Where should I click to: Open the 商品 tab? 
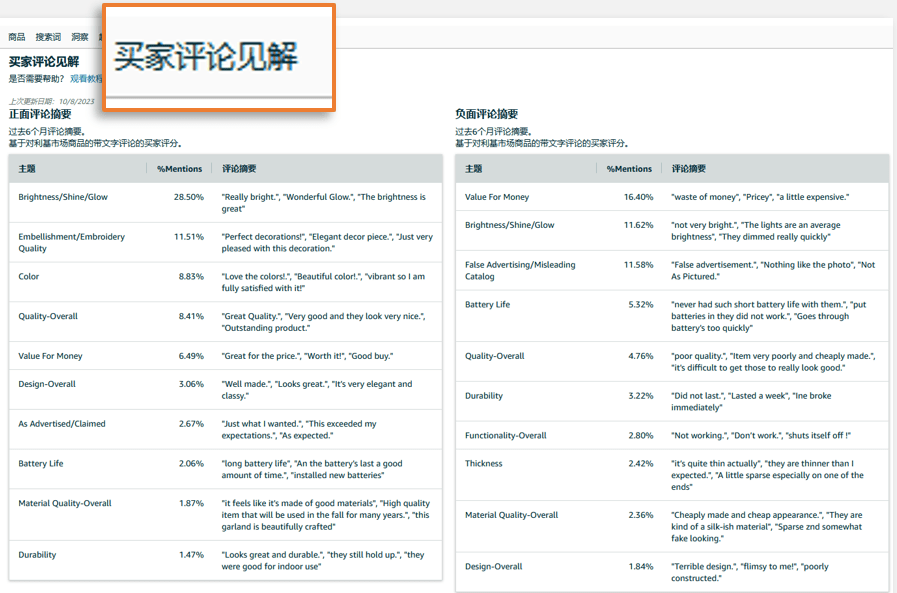tap(17, 37)
